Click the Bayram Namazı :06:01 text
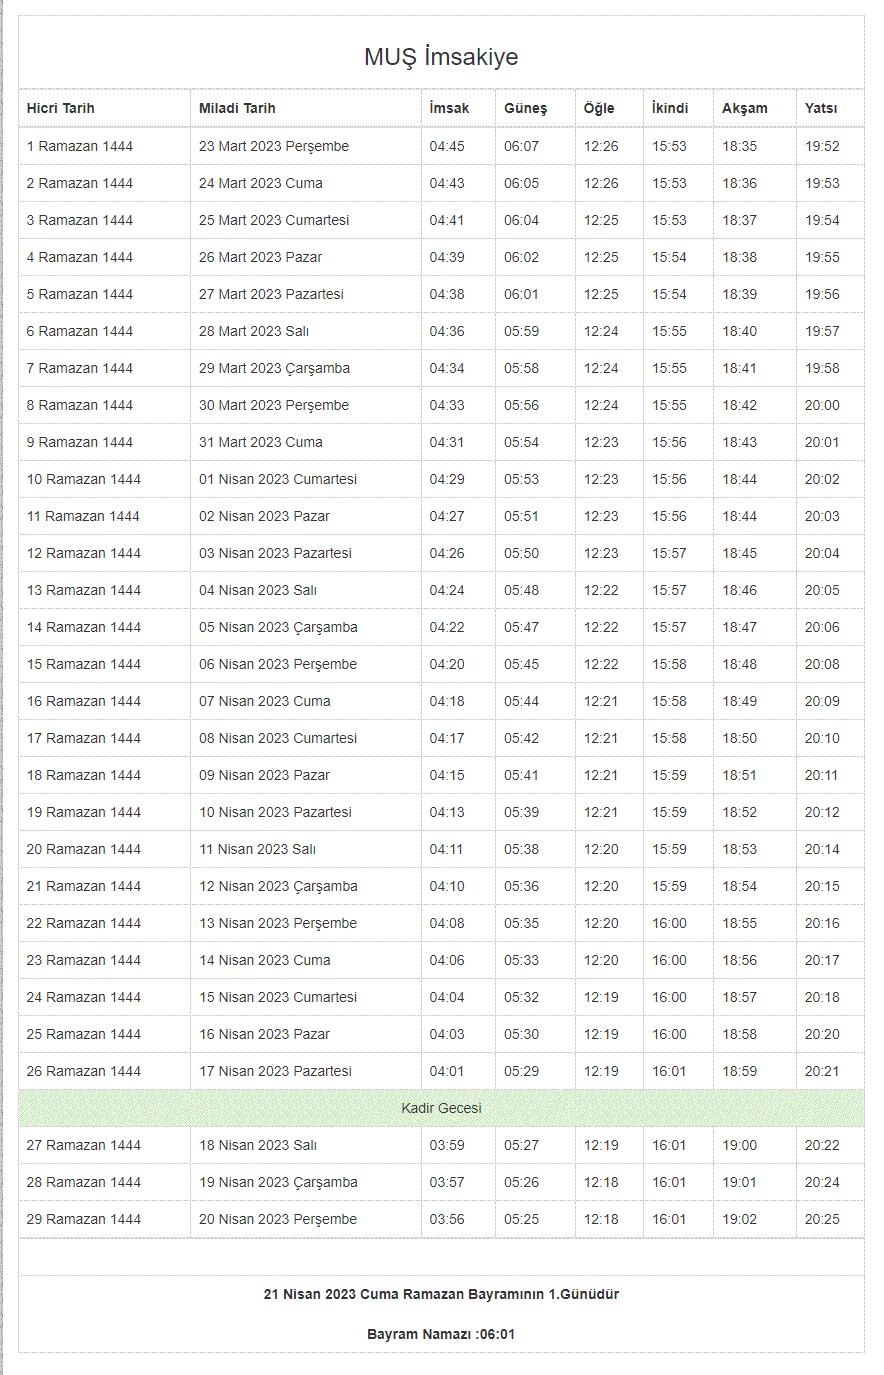This screenshot has height=1375, width=884. click(x=441, y=1334)
